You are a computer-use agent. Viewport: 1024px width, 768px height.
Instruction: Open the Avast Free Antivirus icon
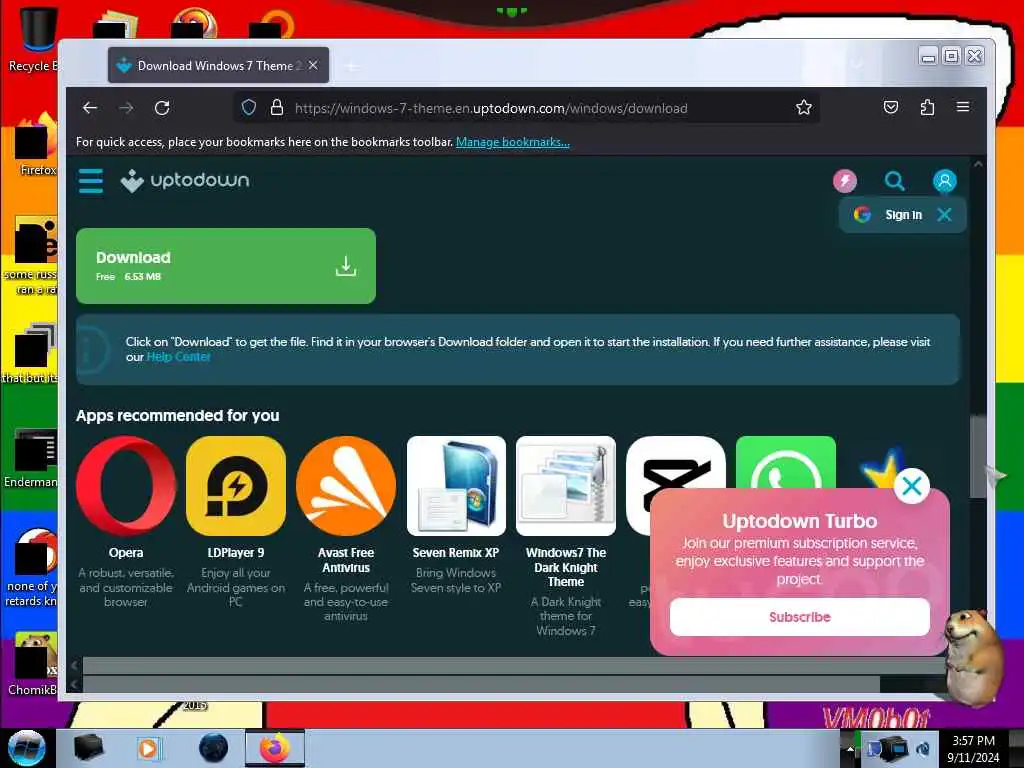point(345,486)
